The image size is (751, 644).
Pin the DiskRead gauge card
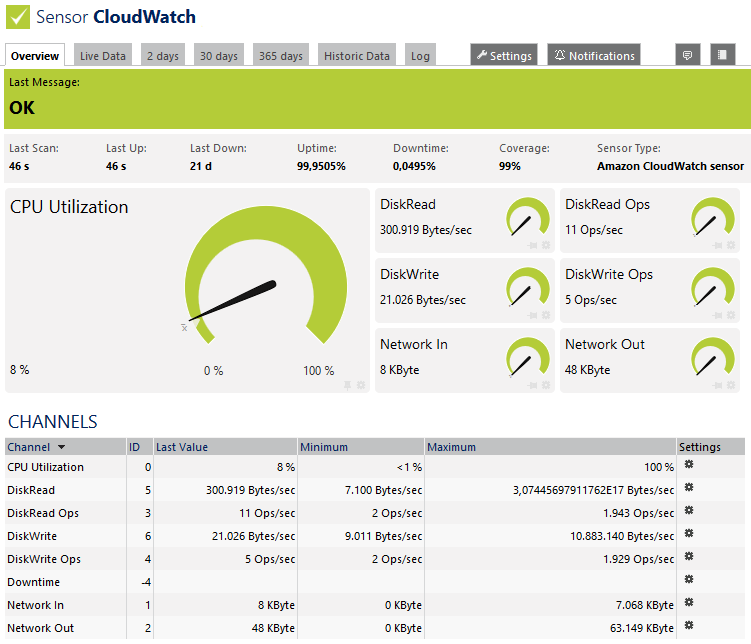[533, 245]
